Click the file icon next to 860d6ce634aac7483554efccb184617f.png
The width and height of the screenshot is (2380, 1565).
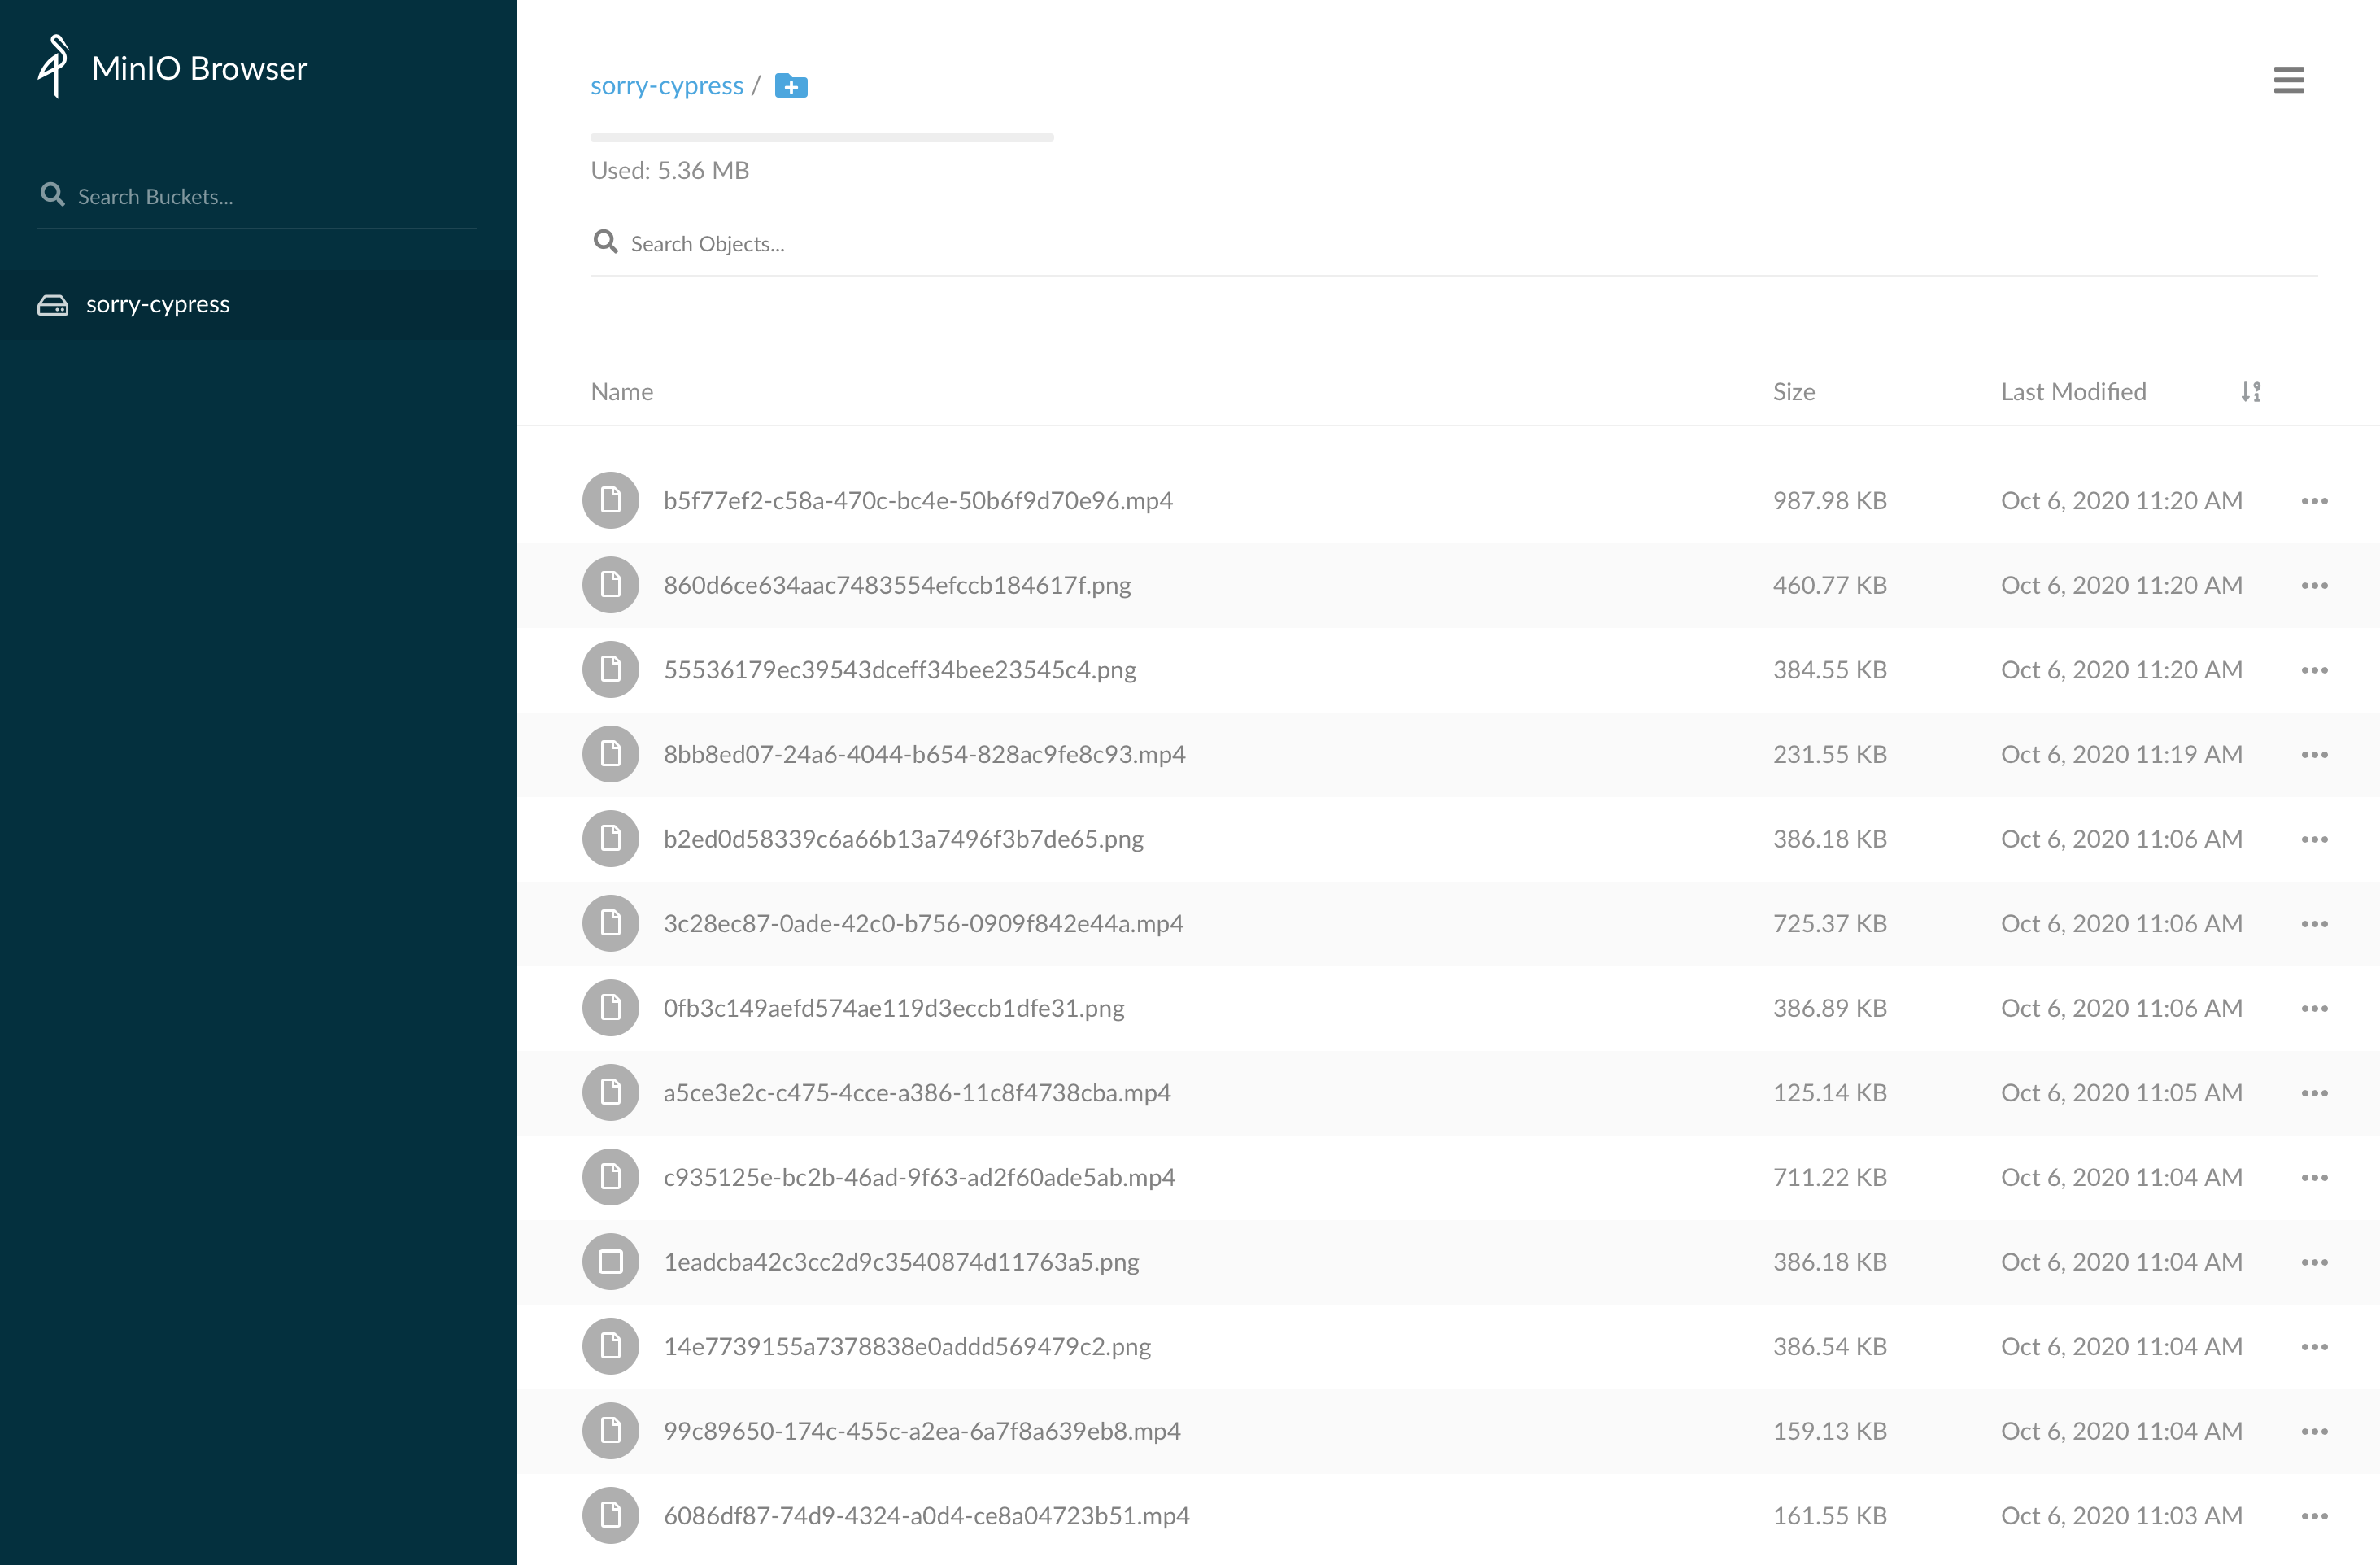pyautogui.click(x=610, y=584)
